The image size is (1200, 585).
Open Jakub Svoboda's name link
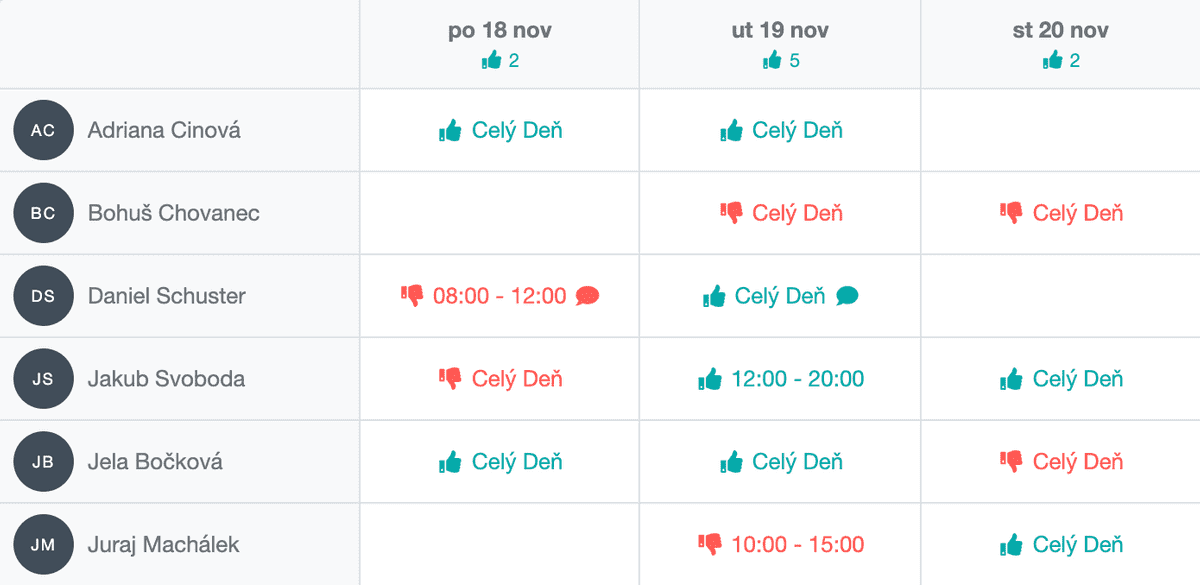166,379
